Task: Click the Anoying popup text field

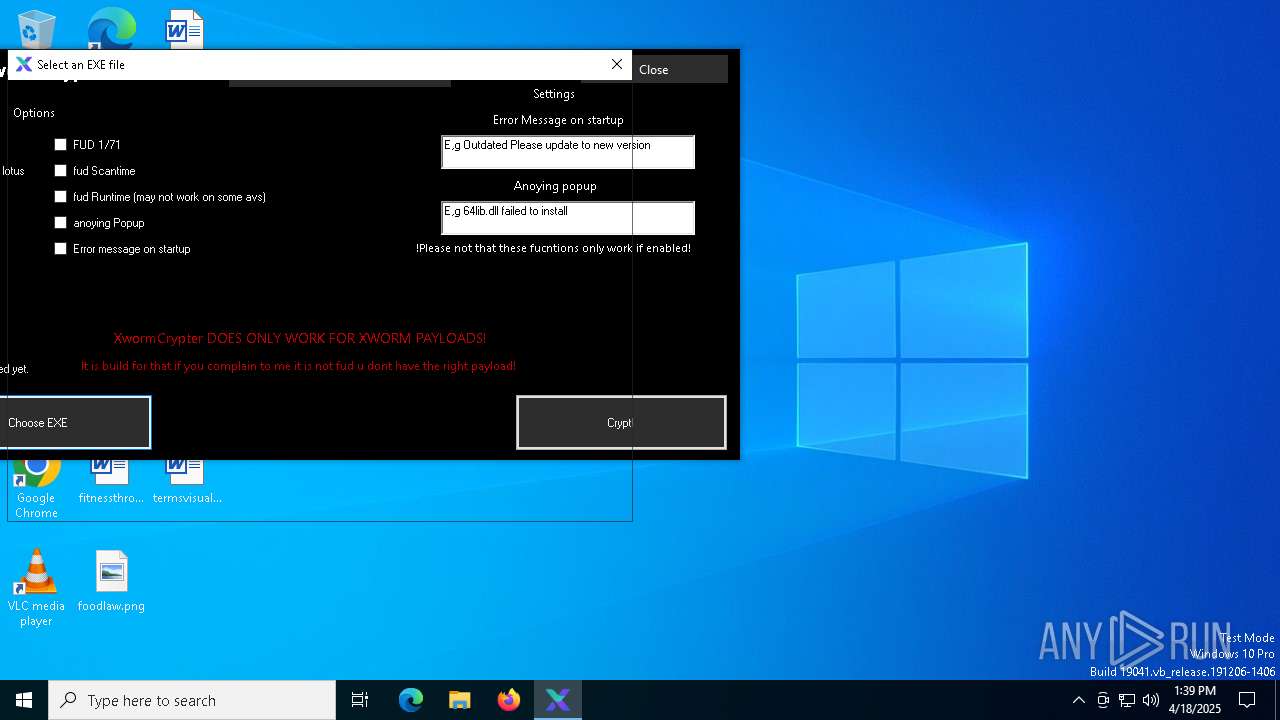Action: pos(568,218)
